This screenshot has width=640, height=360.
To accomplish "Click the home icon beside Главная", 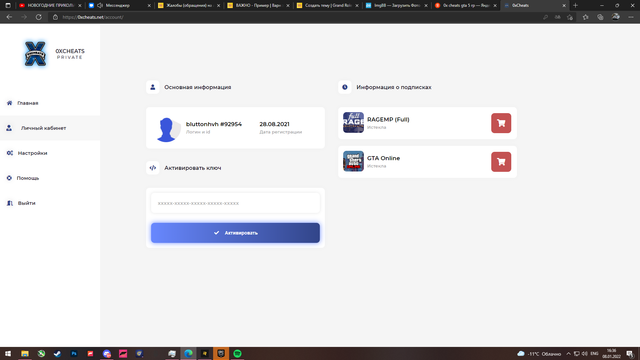I will pyautogui.click(x=9, y=103).
